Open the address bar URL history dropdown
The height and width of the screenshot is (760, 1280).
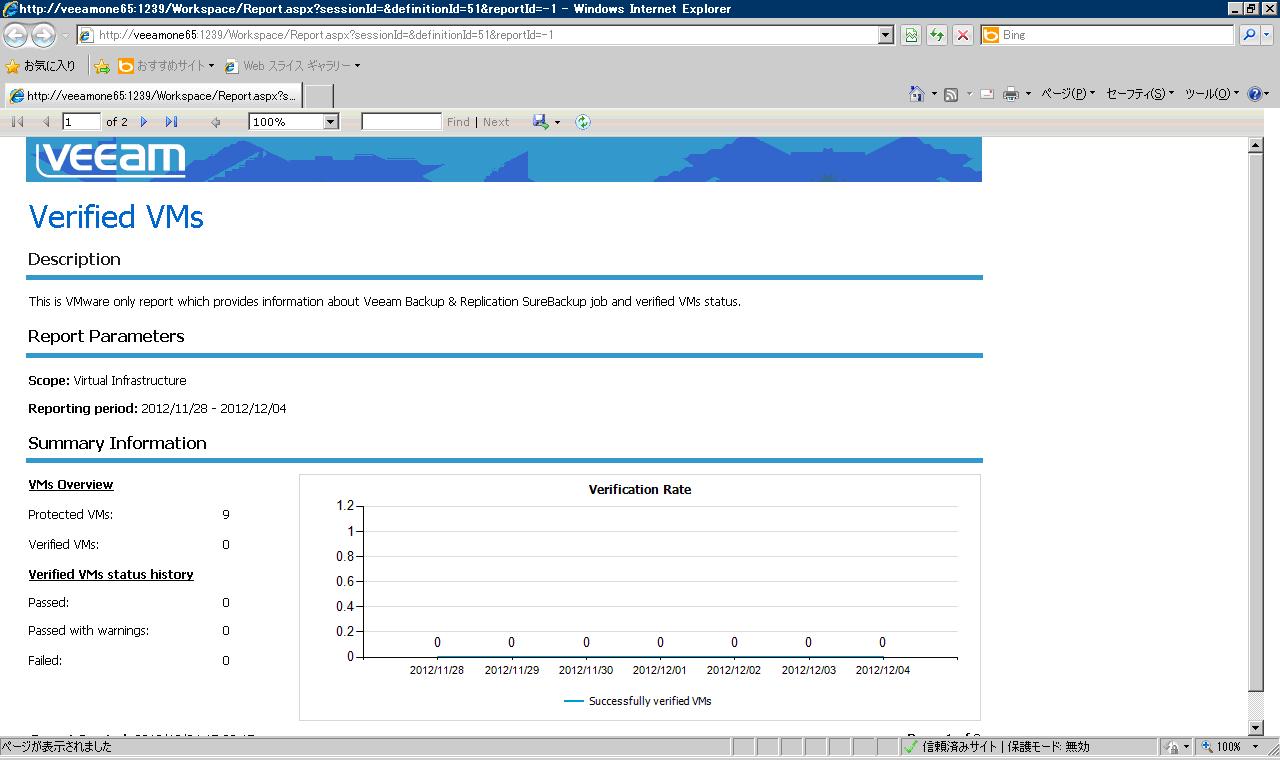click(x=885, y=35)
